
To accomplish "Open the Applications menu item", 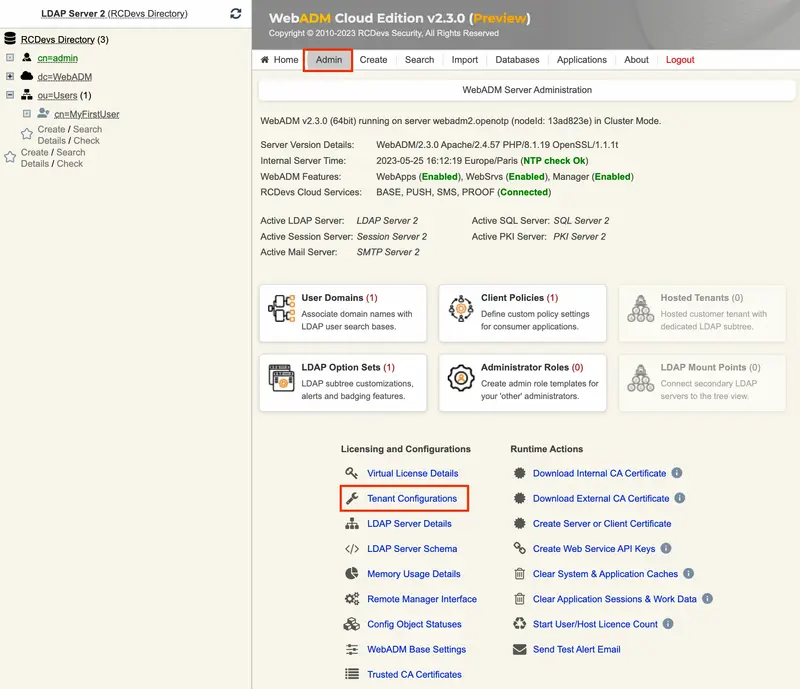I will (x=582, y=60).
